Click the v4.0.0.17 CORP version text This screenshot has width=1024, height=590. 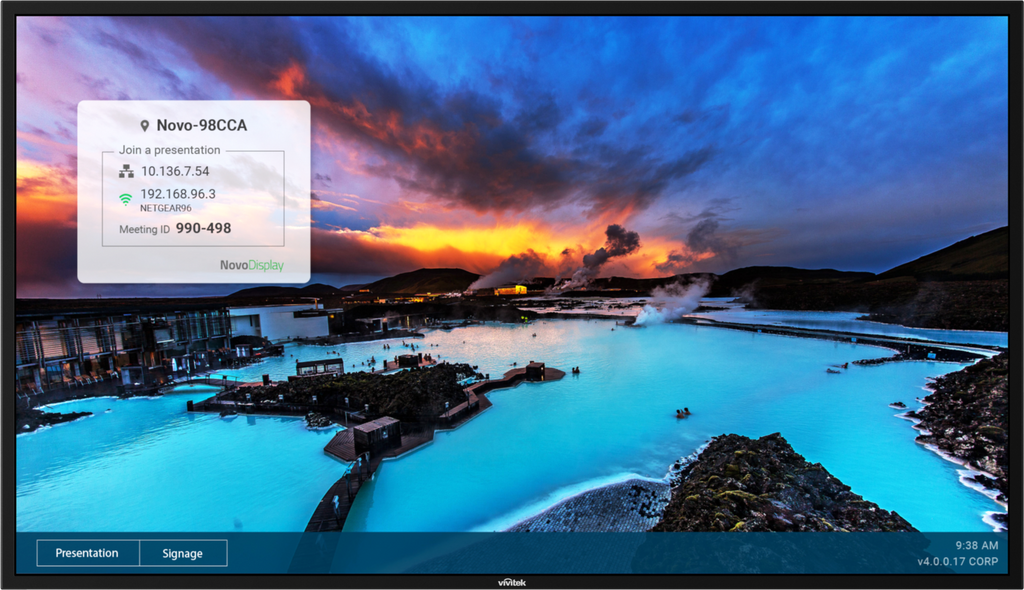click(x=957, y=561)
